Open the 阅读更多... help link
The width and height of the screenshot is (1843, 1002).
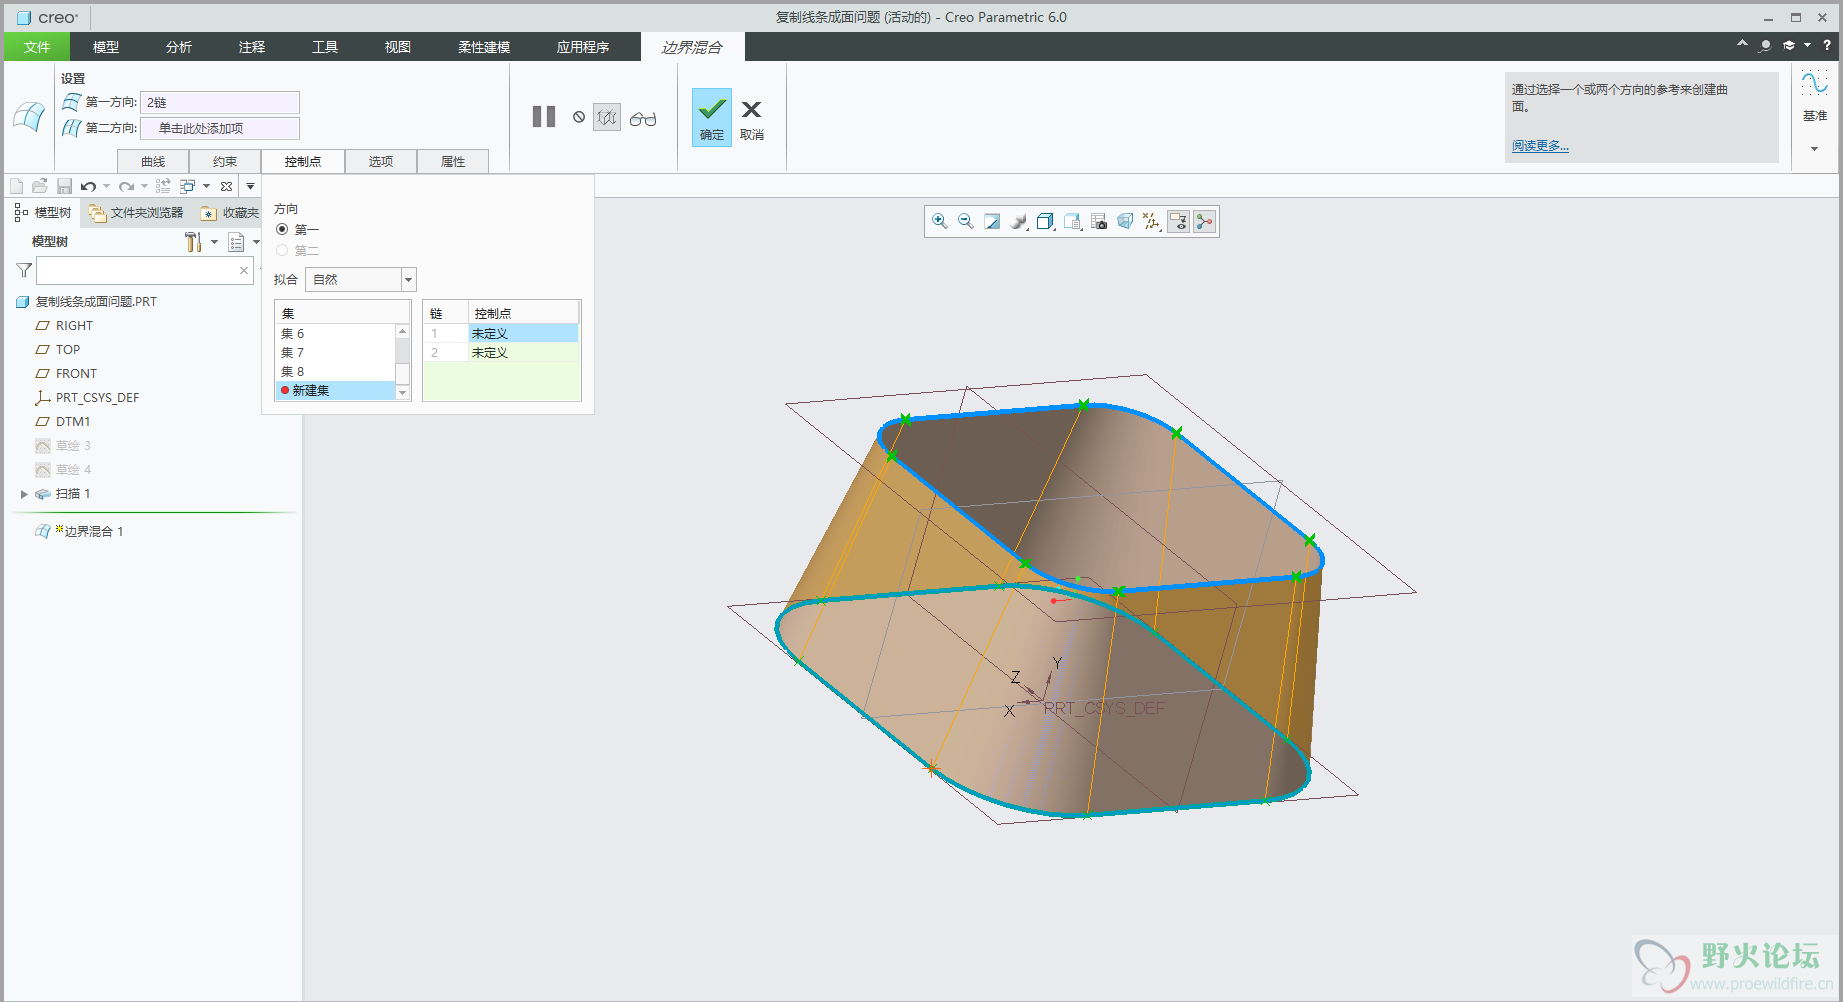tap(1540, 146)
